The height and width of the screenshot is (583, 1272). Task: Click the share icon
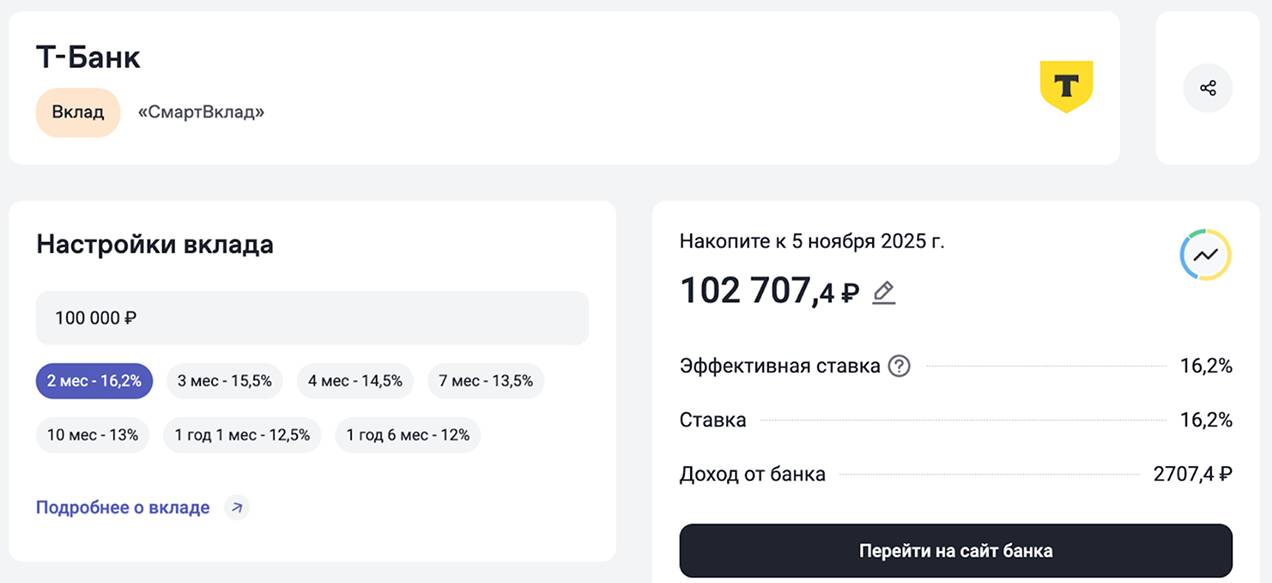[x=1207, y=88]
